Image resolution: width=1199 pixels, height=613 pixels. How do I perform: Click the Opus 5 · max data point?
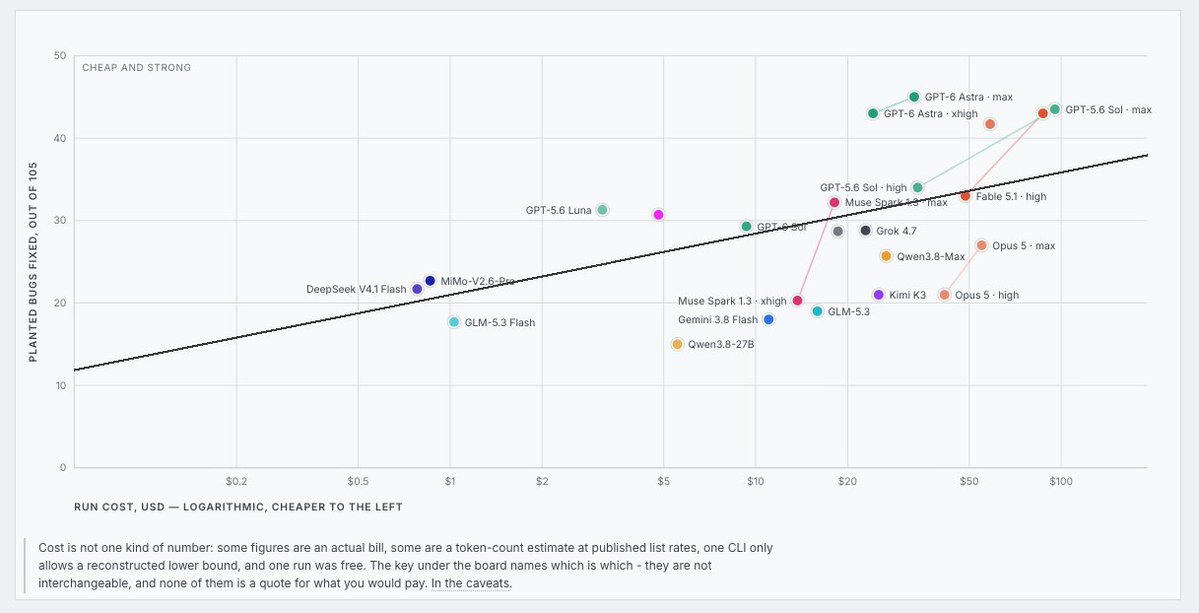(982, 245)
